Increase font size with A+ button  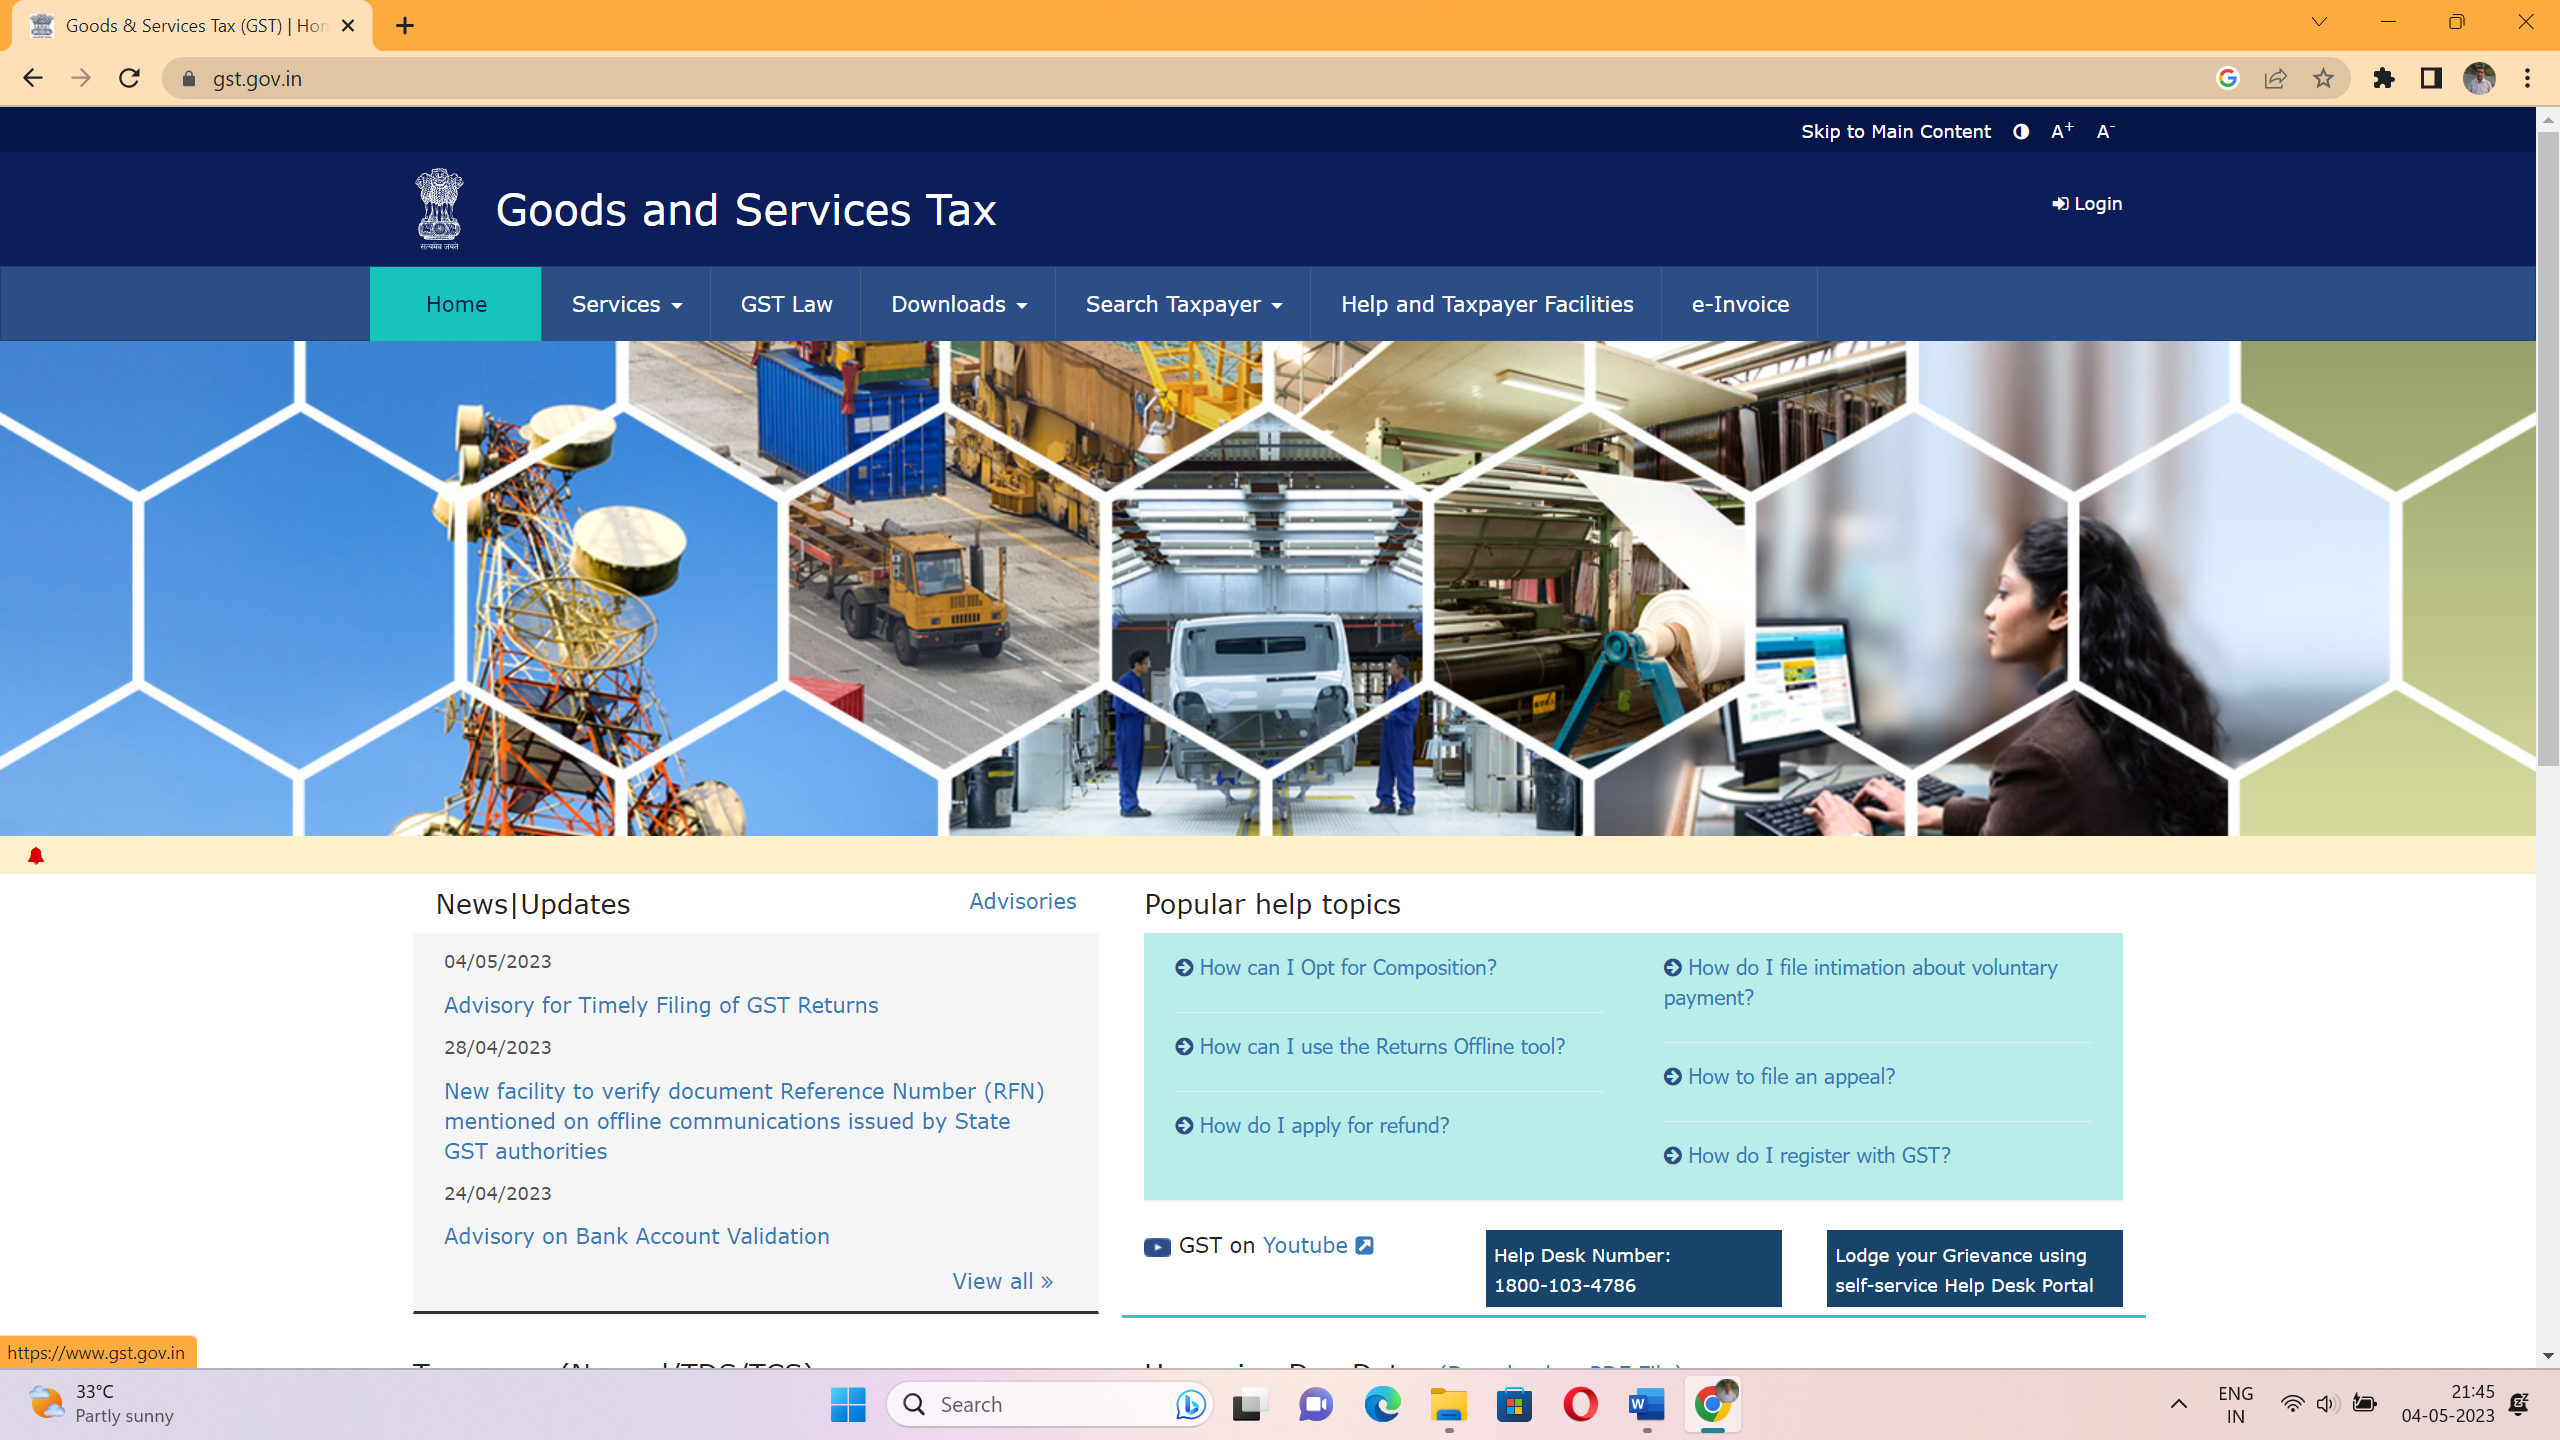[2061, 131]
